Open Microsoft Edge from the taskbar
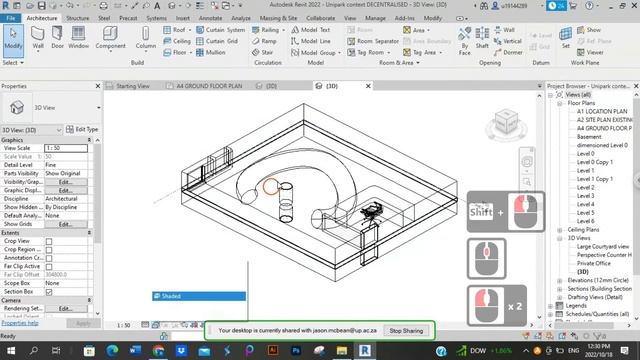This screenshot has height=360, width=640. tap(112, 351)
